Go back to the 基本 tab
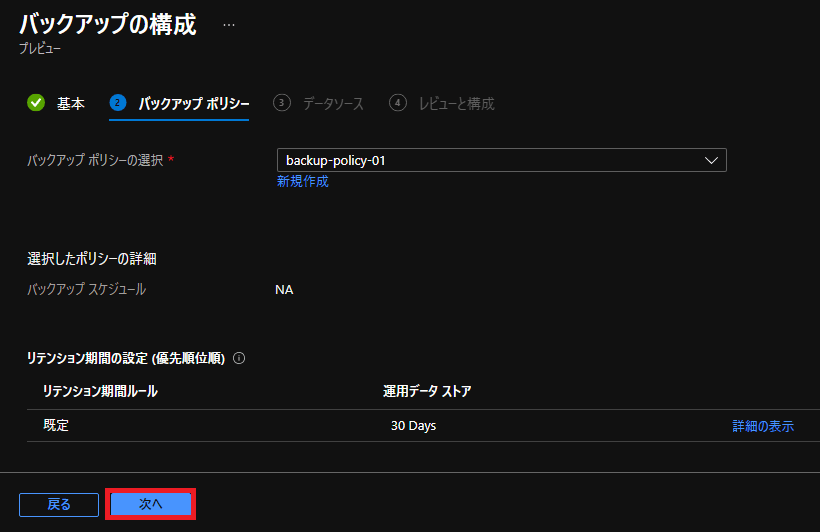 click(71, 104)
